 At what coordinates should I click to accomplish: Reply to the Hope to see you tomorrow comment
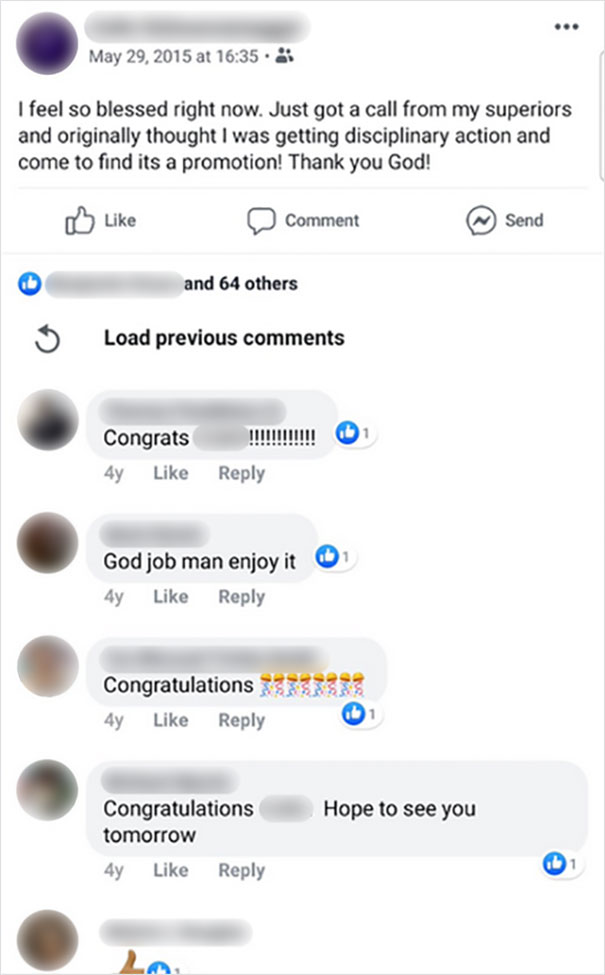[241, 870]
